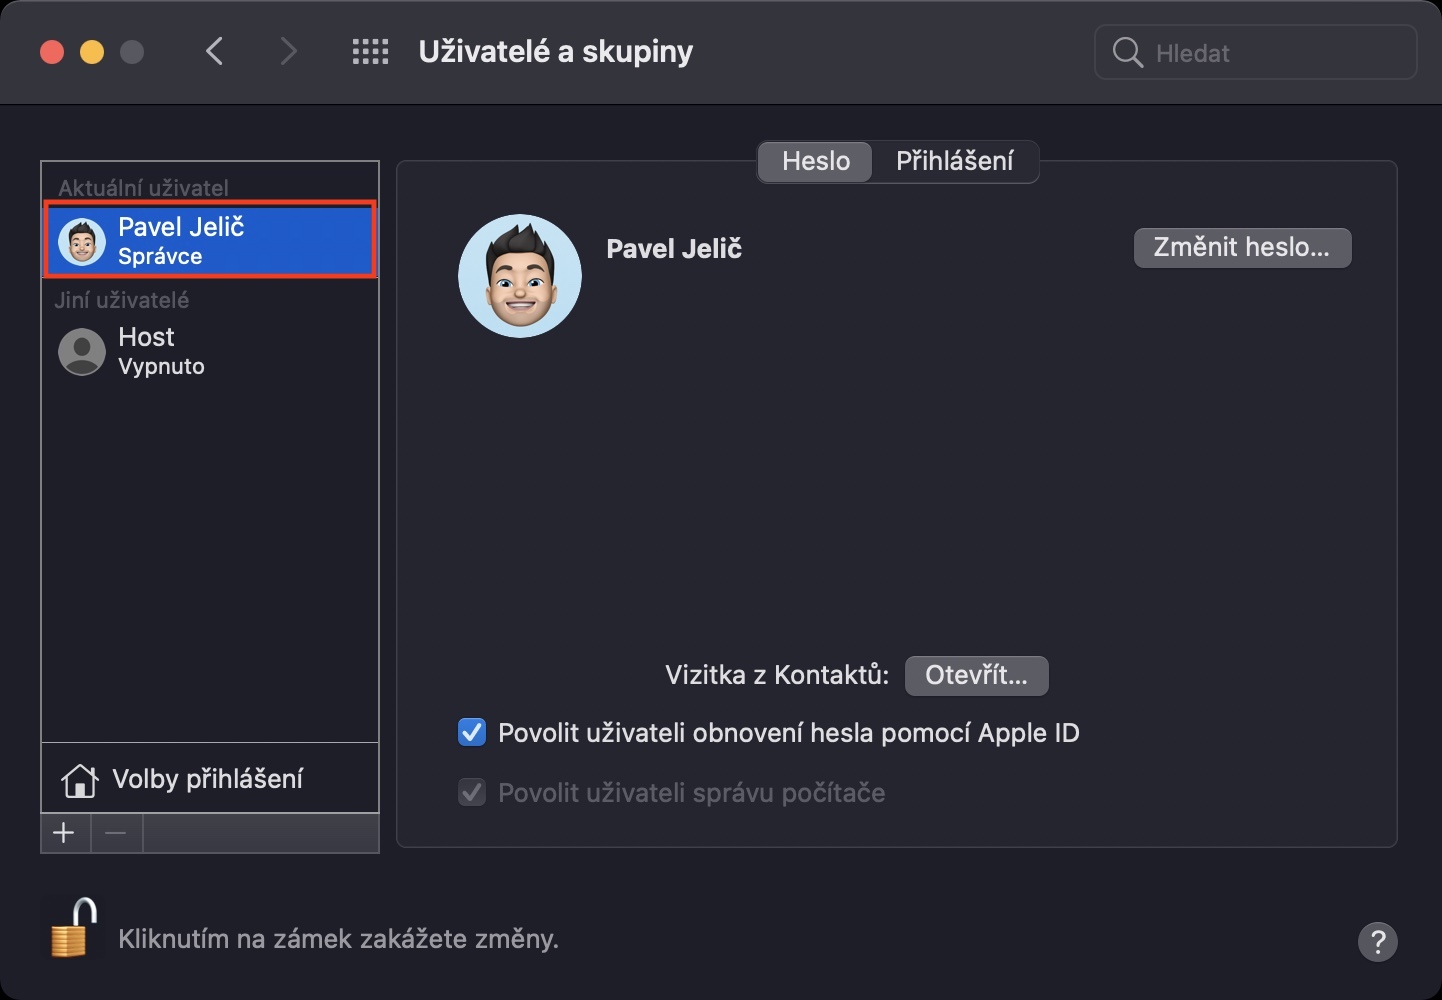The height and width of the screenshot is (1000, 1442).
Task: Click the administer computer checkbox
Action: pos(472,793)
